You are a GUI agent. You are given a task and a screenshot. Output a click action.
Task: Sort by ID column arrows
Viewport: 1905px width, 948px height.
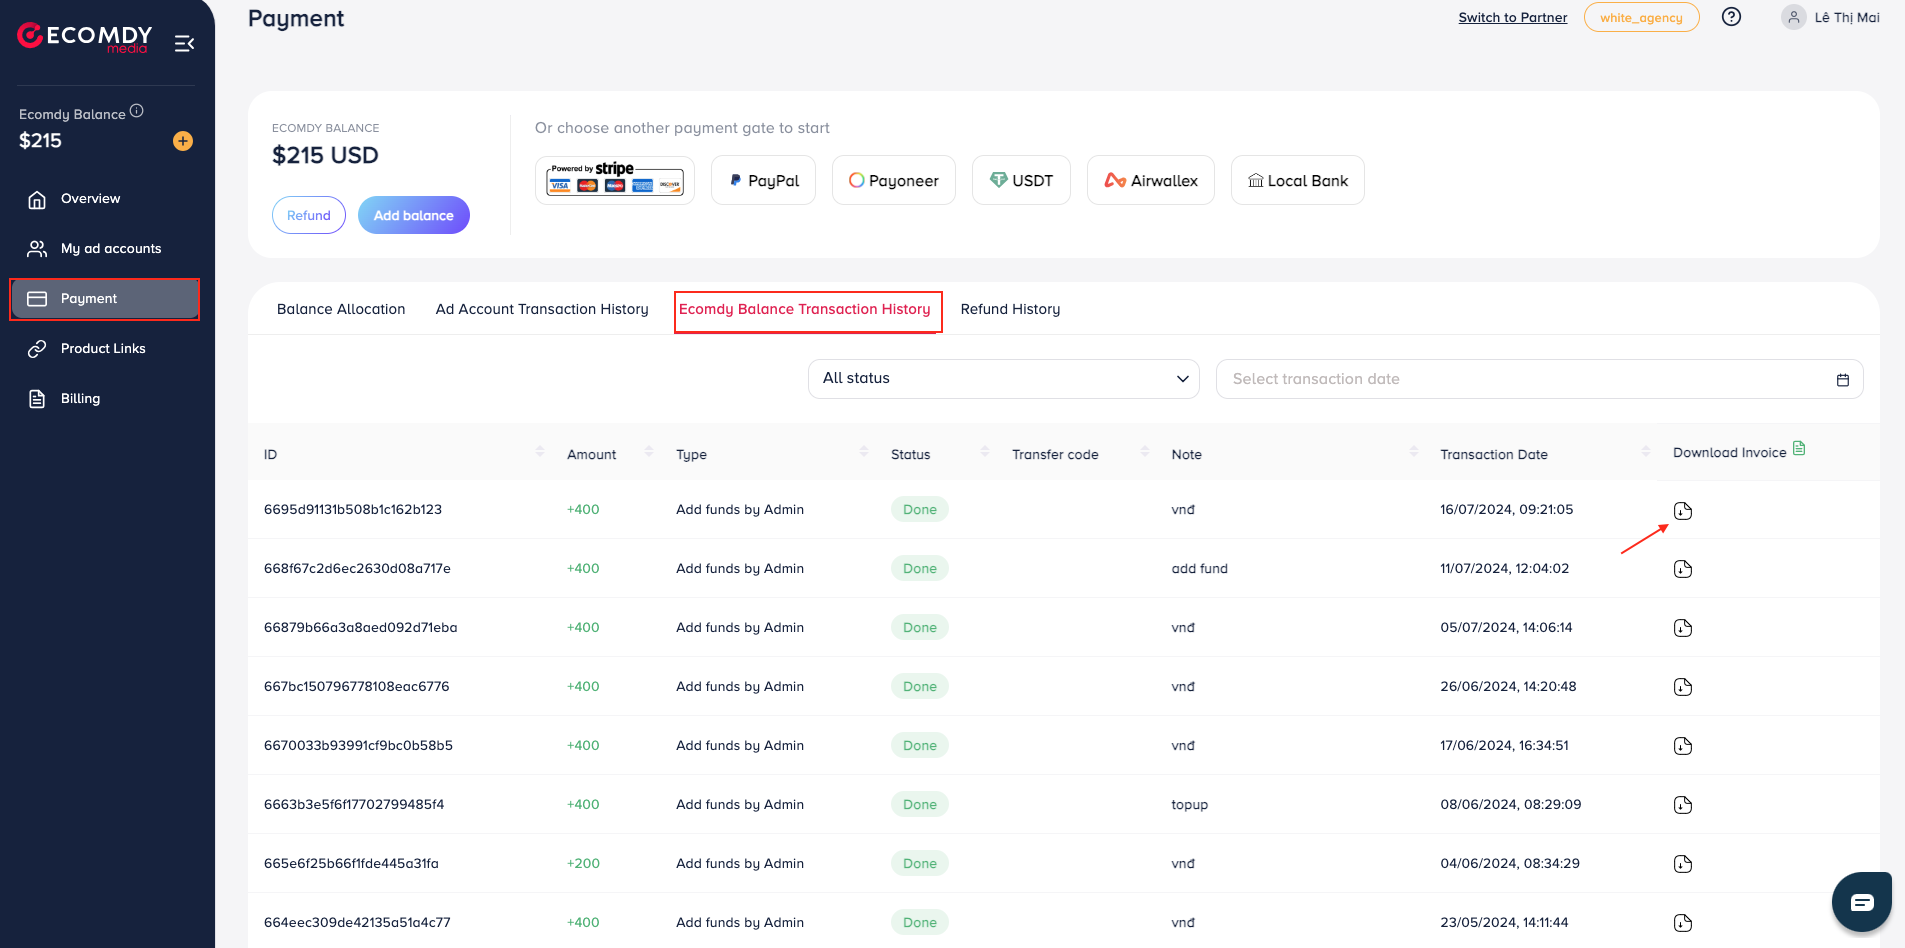click(x=540, y=452)
